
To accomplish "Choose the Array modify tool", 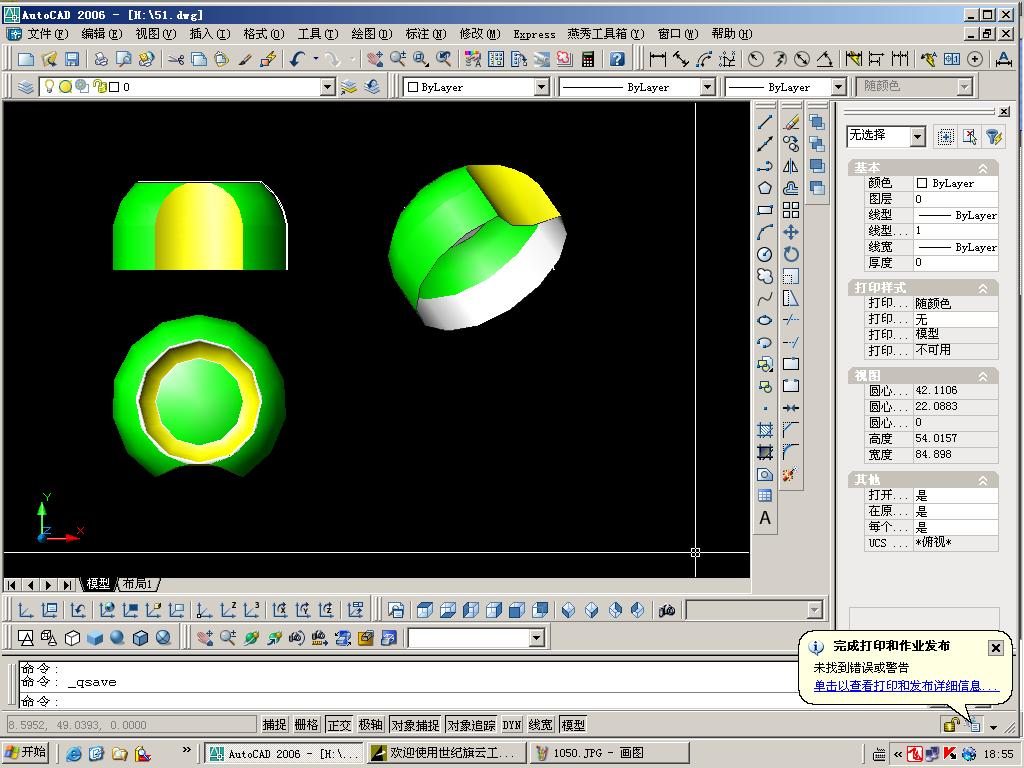I will (x=791, y=210).
